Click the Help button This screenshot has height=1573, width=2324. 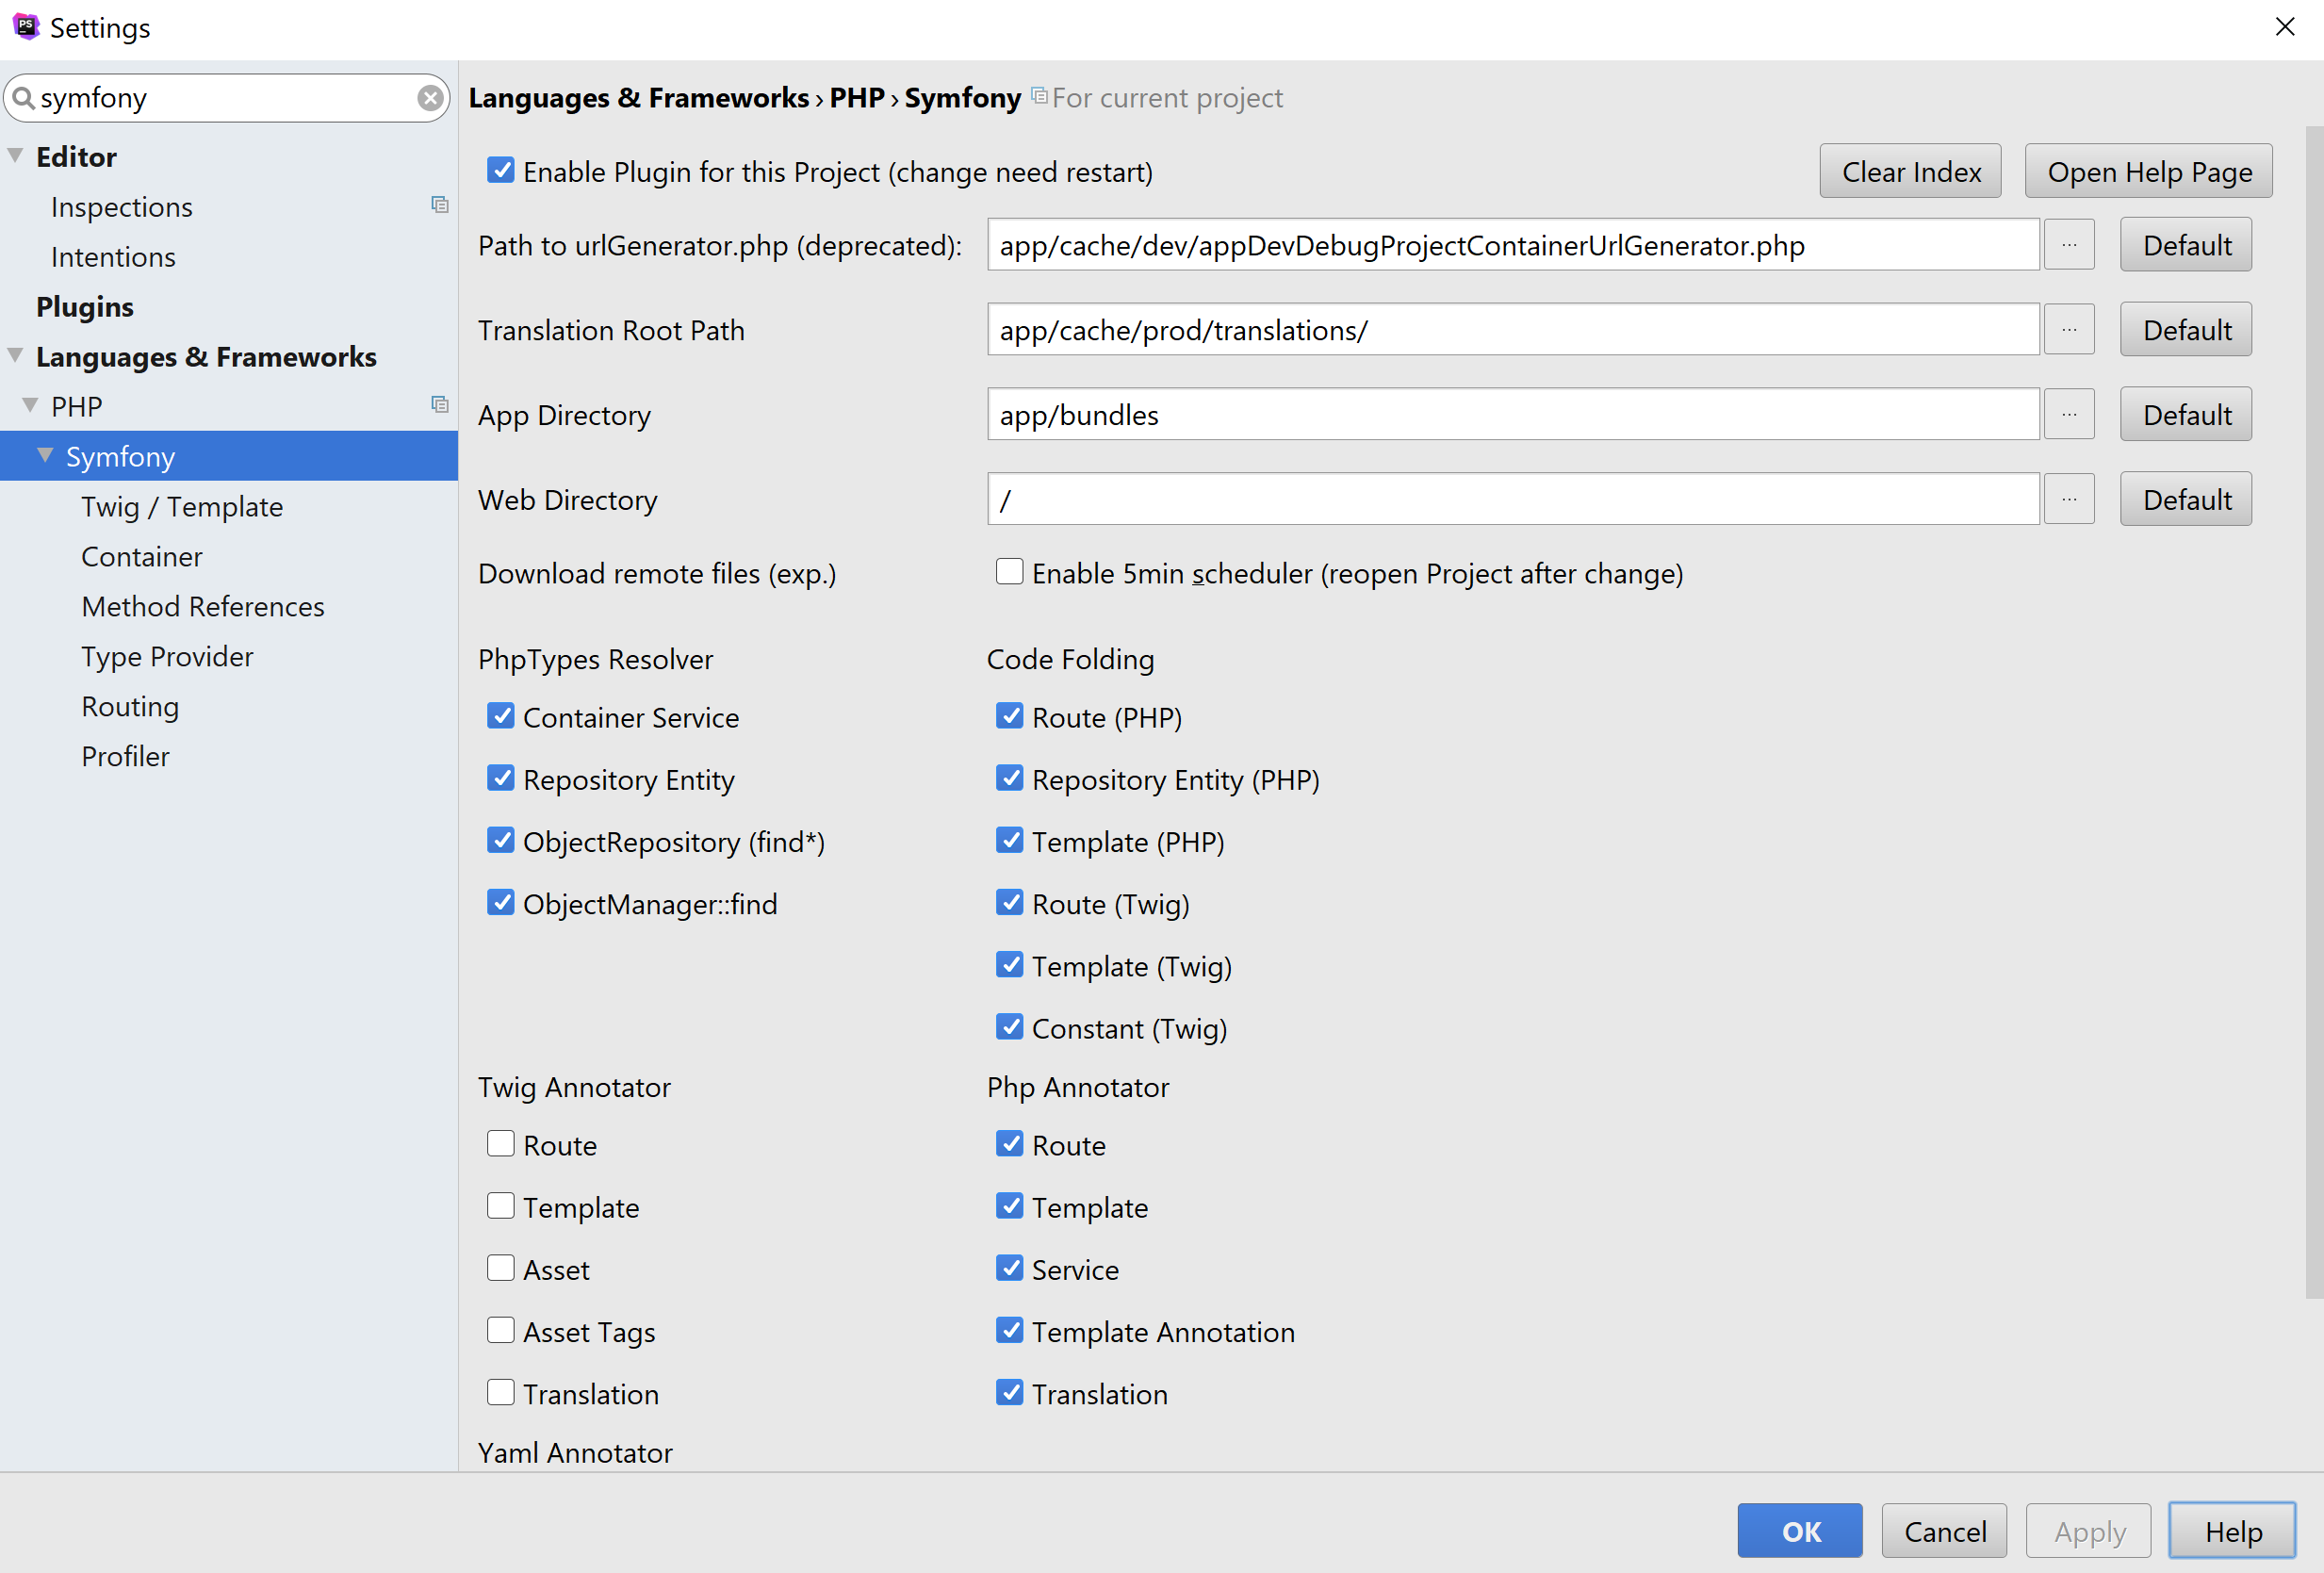pyautogui.click(x=2233, y=1531)
